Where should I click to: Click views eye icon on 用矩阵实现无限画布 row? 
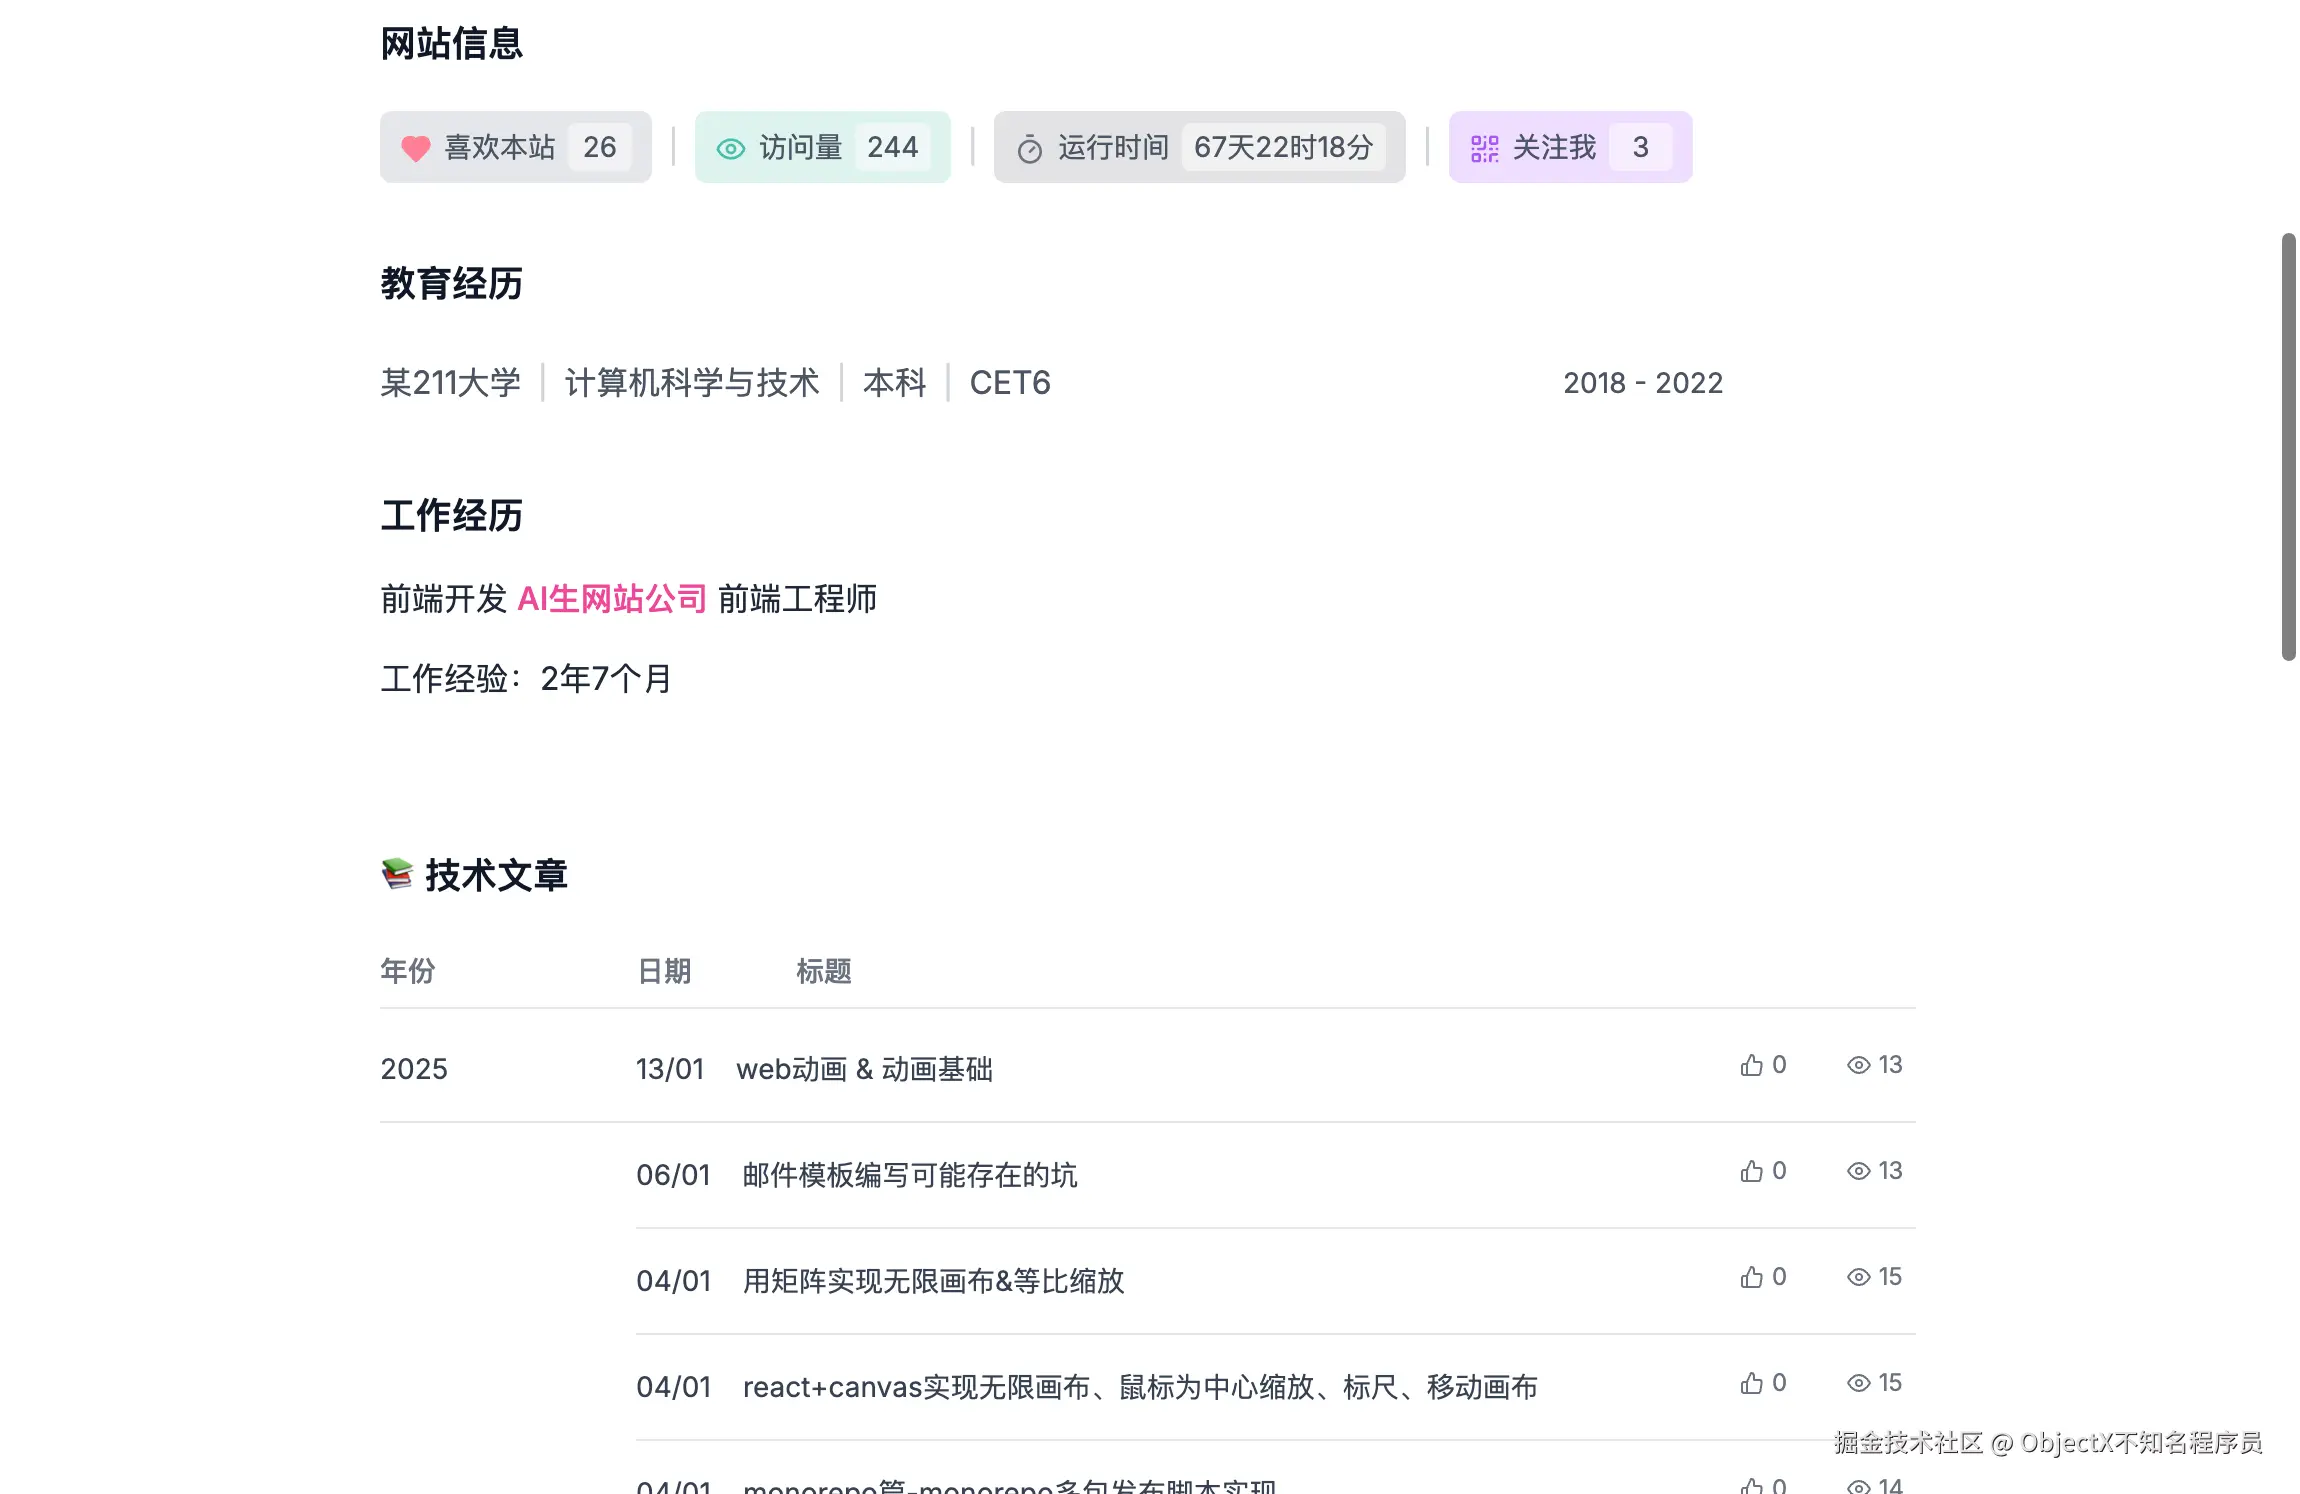click(1858, 1277)
